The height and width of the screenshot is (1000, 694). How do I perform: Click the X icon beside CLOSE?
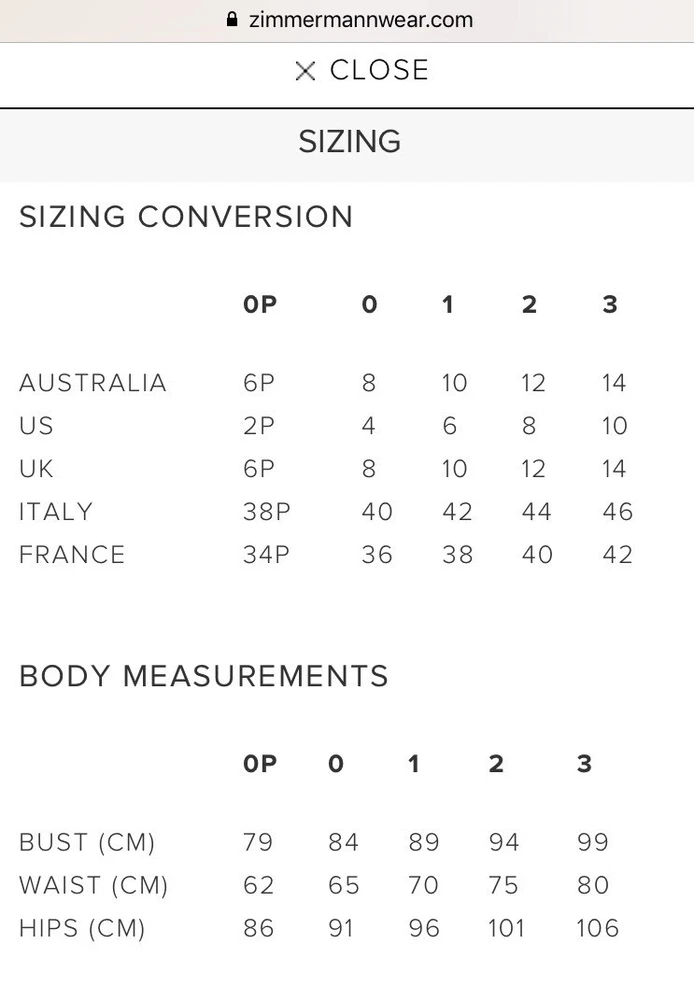click(305, 70)
